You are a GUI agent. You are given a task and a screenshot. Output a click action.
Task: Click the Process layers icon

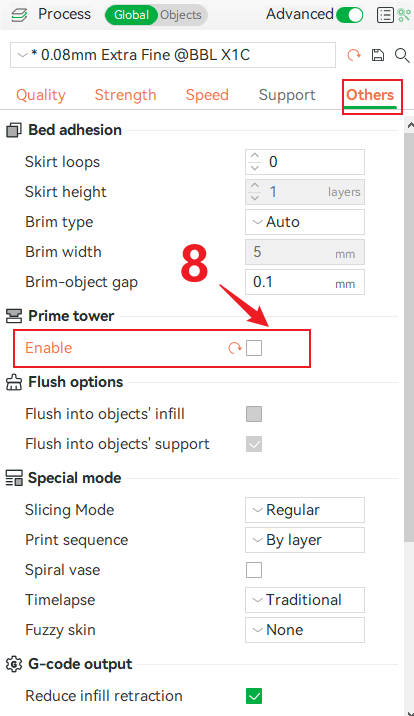(19, 15)
